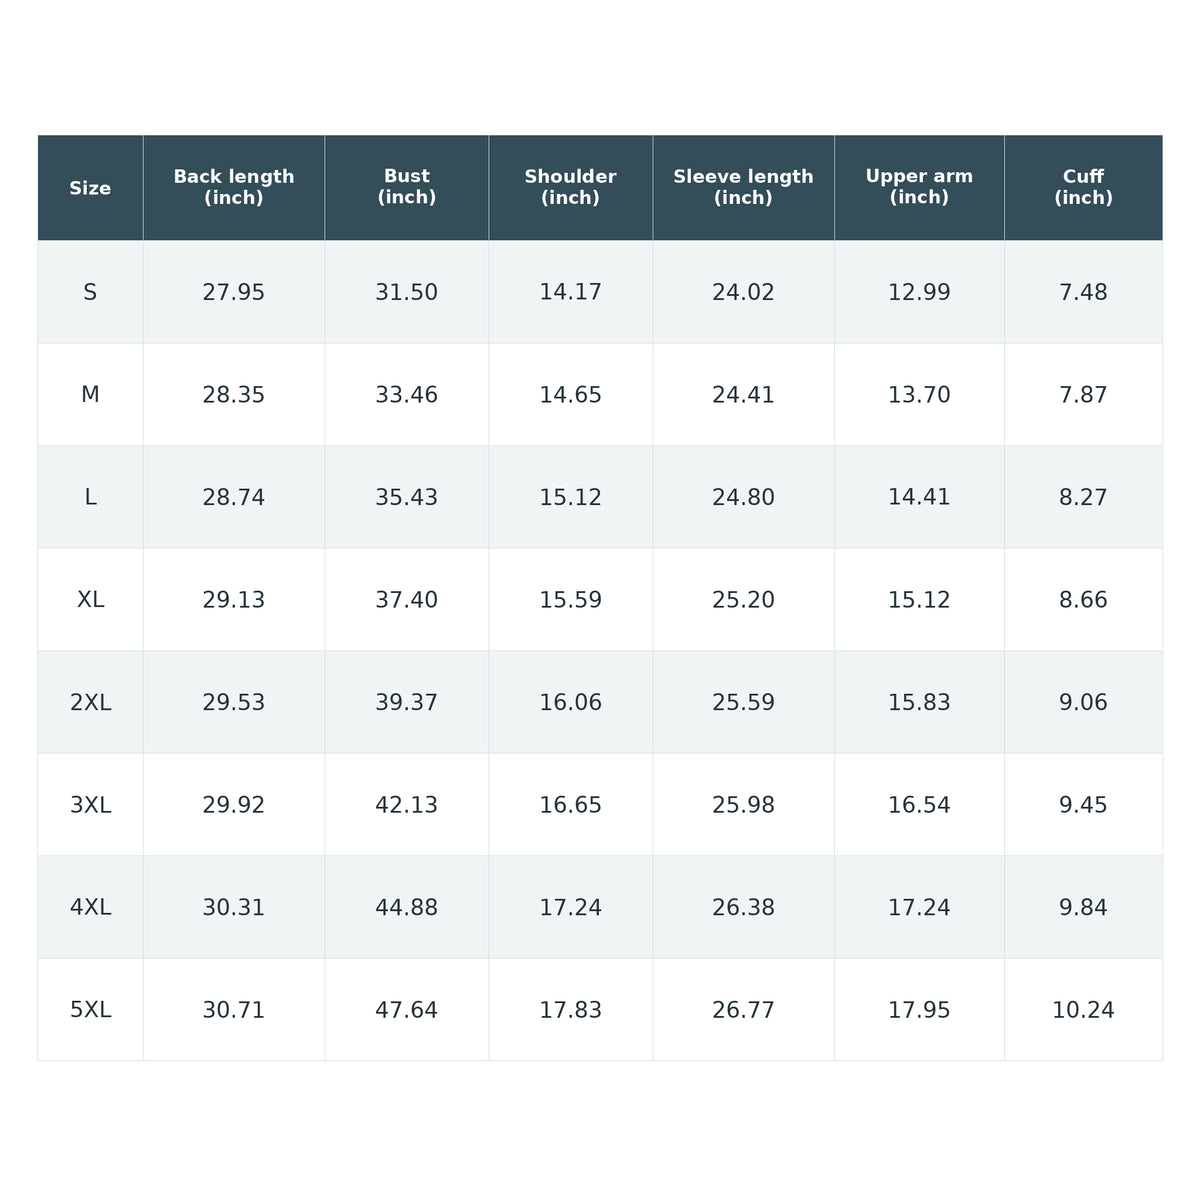Click the Size column header
The width and height of the screenshot is (1200, 1200).
(90, 188)
